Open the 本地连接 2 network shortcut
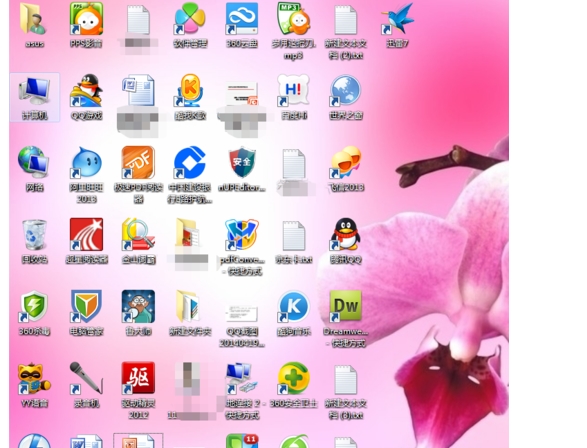 pyautogui.click(x=242, y=390)
